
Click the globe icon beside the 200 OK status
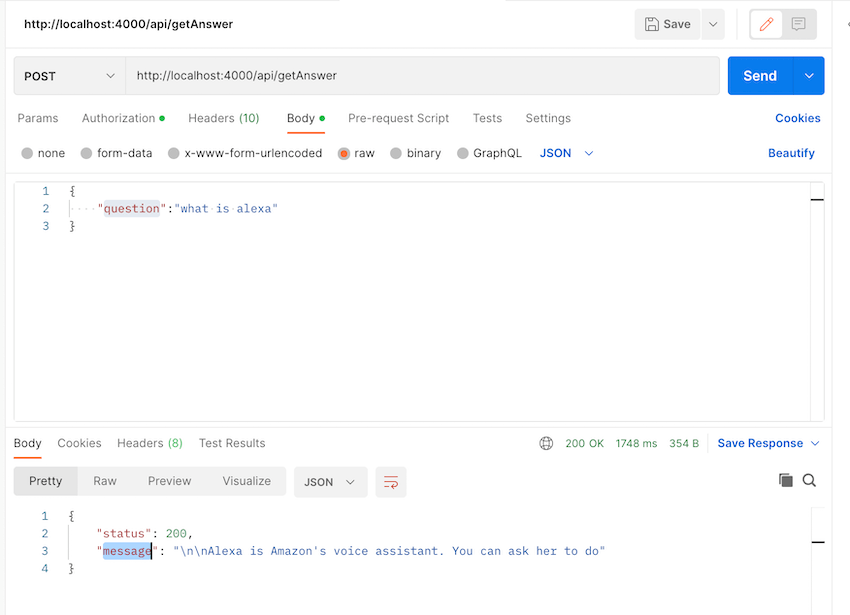(x=546, y=442)
